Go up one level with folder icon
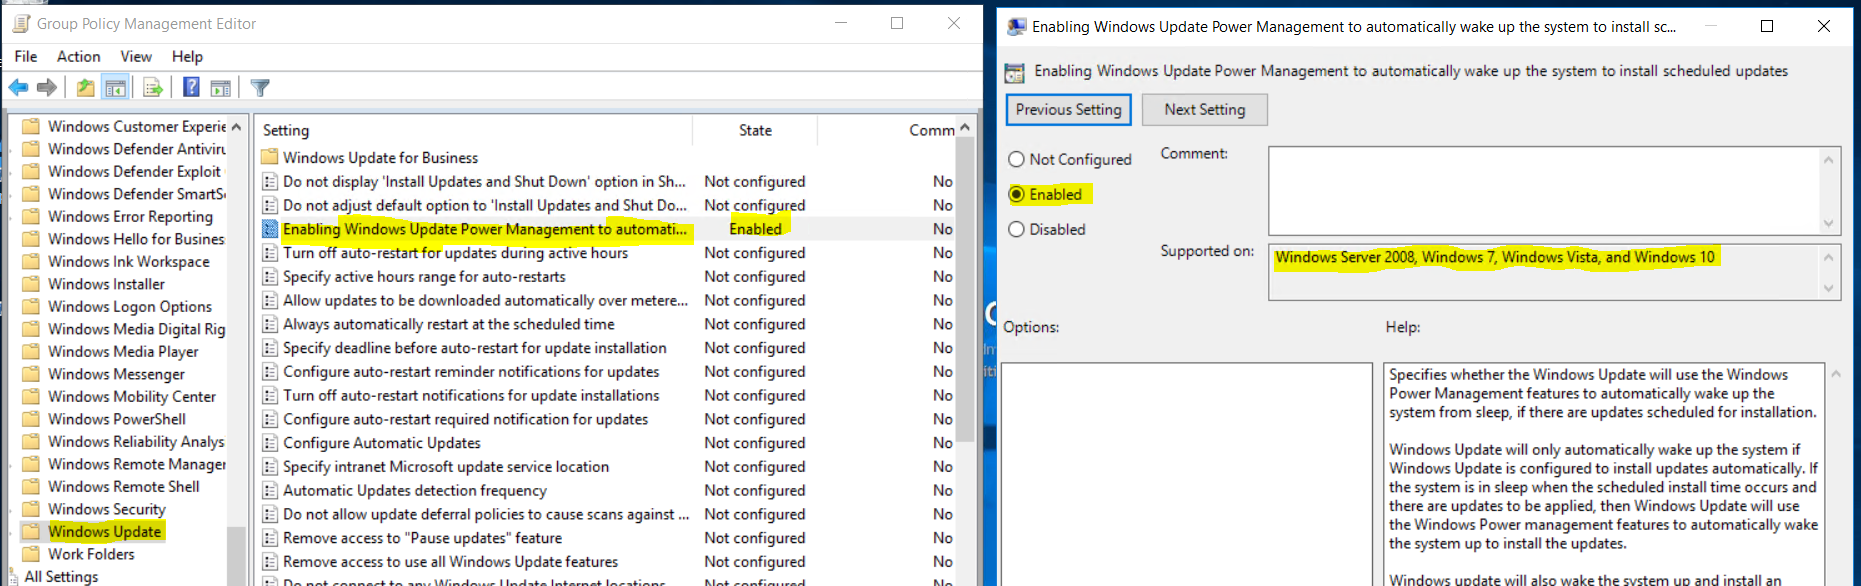The width and height of the screenshot is (1861, 586). point(86,88)
